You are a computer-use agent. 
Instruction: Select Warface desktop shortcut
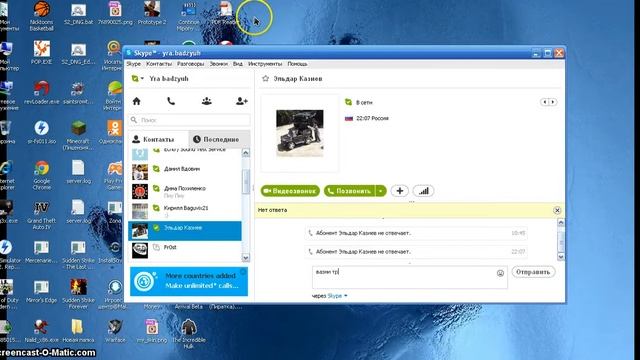coord(115,331)
